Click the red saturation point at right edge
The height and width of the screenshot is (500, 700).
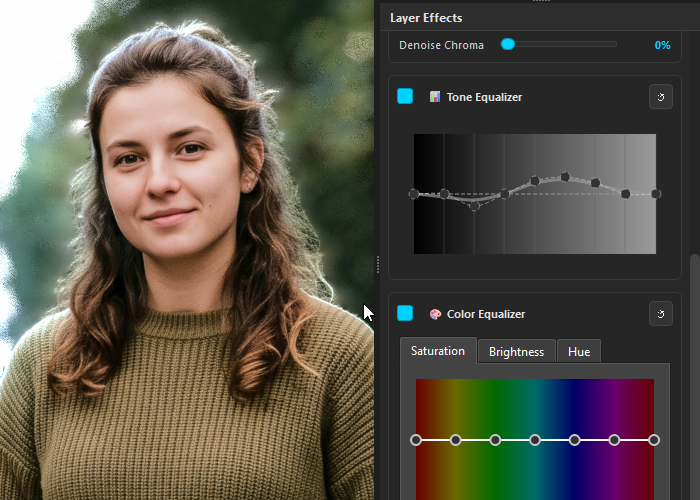click(654, 440)
